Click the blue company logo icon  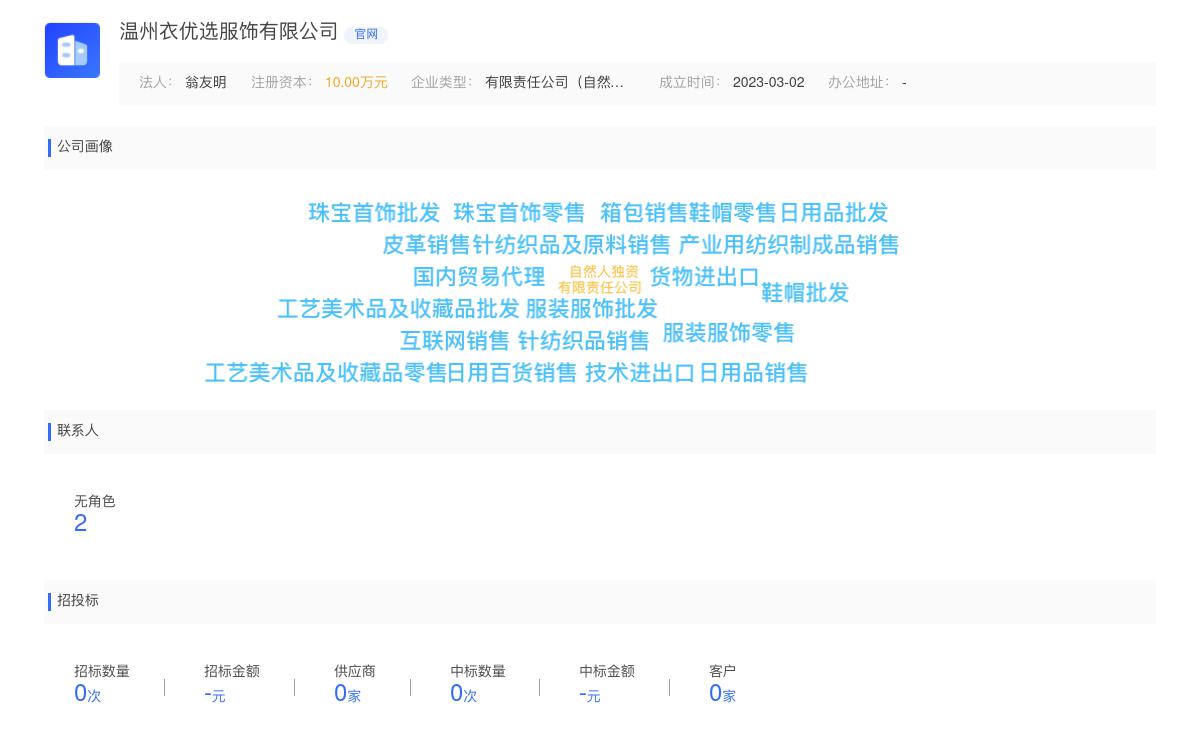[72, 50]
